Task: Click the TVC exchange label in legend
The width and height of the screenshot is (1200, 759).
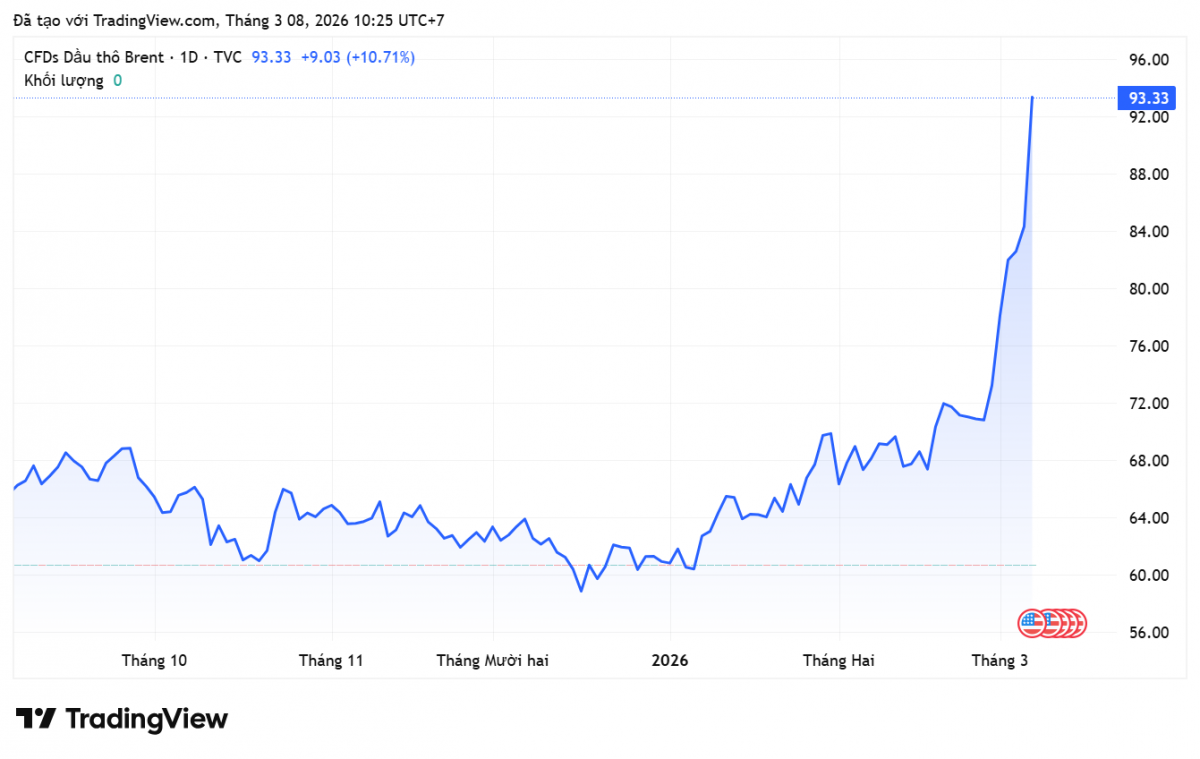Action: coord(227,57)
